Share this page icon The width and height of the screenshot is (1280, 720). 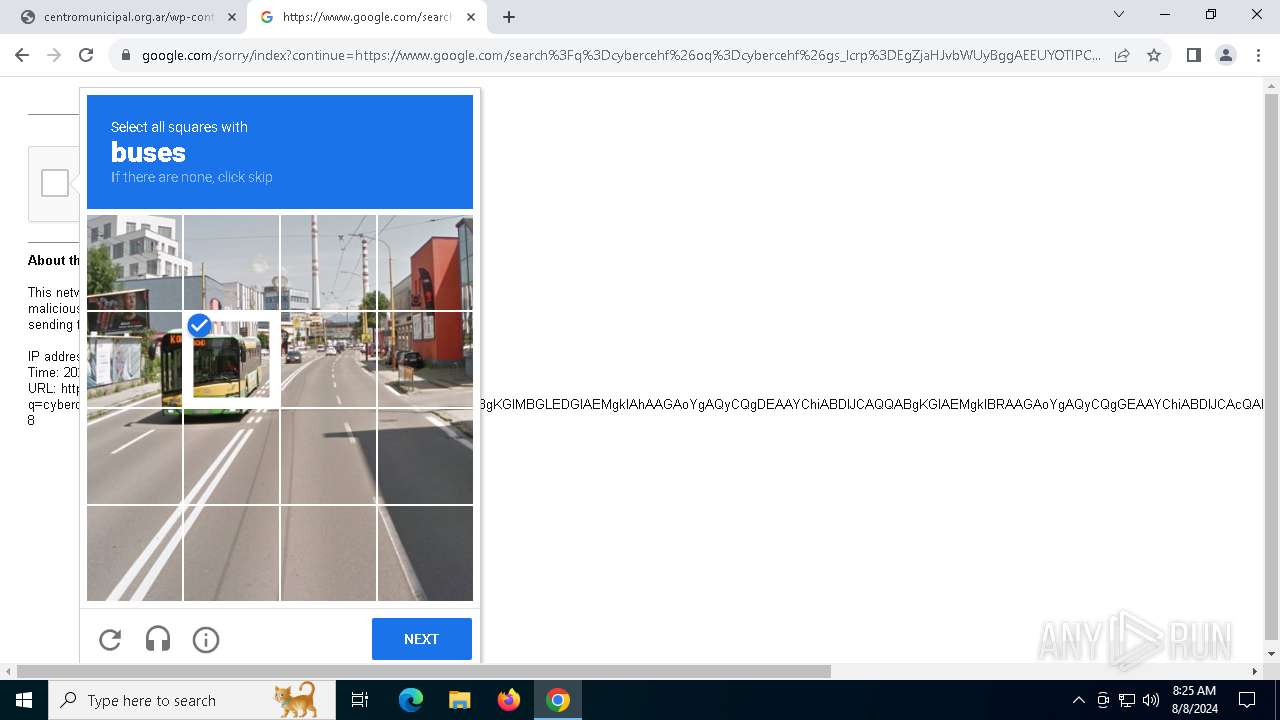(1122, 55)
